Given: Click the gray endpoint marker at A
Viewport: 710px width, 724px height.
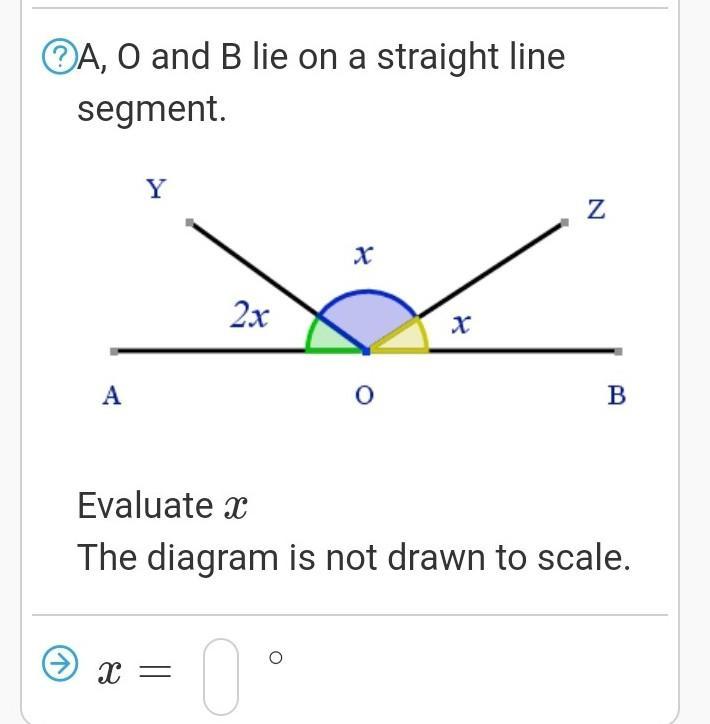Looking at the screenshot, I should tap(115, 351).
